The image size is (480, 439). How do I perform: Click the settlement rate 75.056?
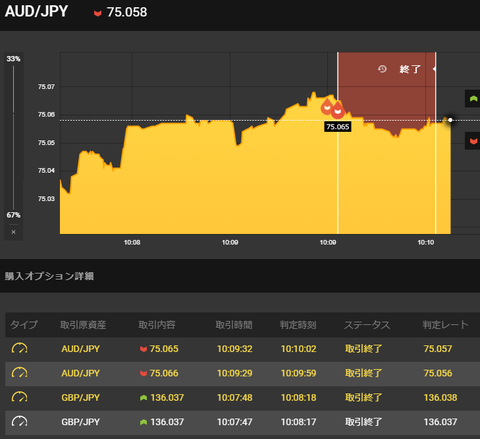click(438, 373)
